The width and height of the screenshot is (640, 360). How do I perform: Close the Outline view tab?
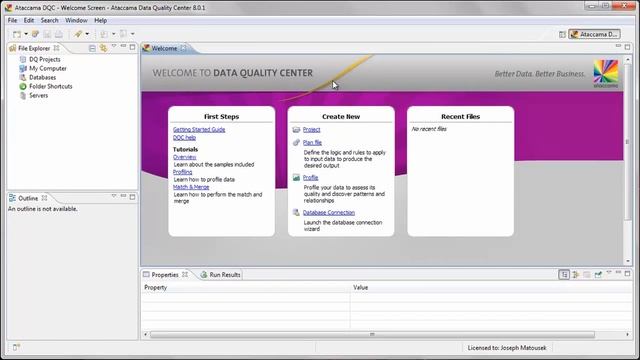[44, 198]
